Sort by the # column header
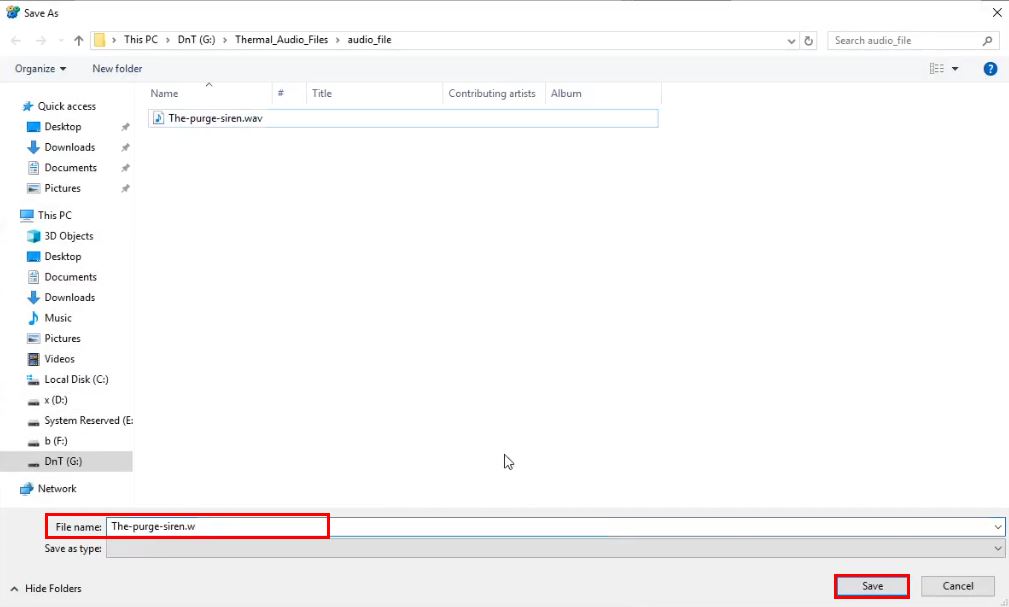 [289, 93]
